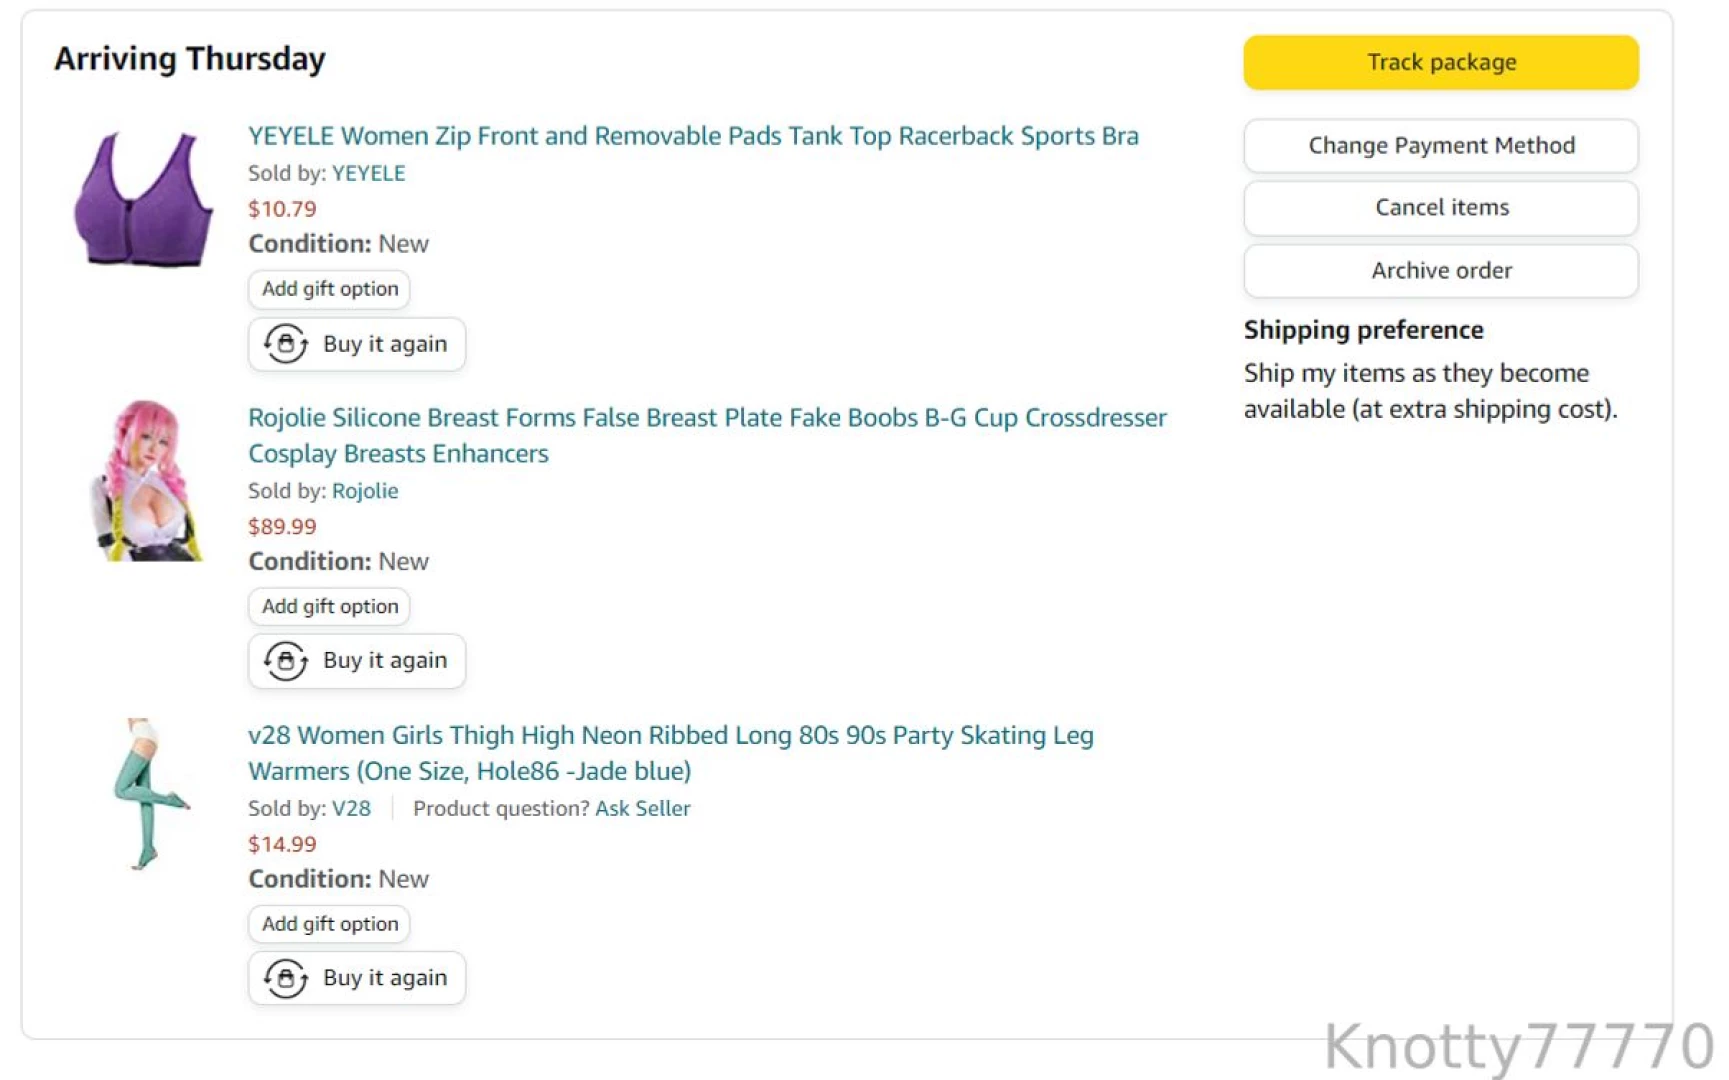
Task: Click buy-again icon for v28 leg warmers
Action: click(286, 978)
